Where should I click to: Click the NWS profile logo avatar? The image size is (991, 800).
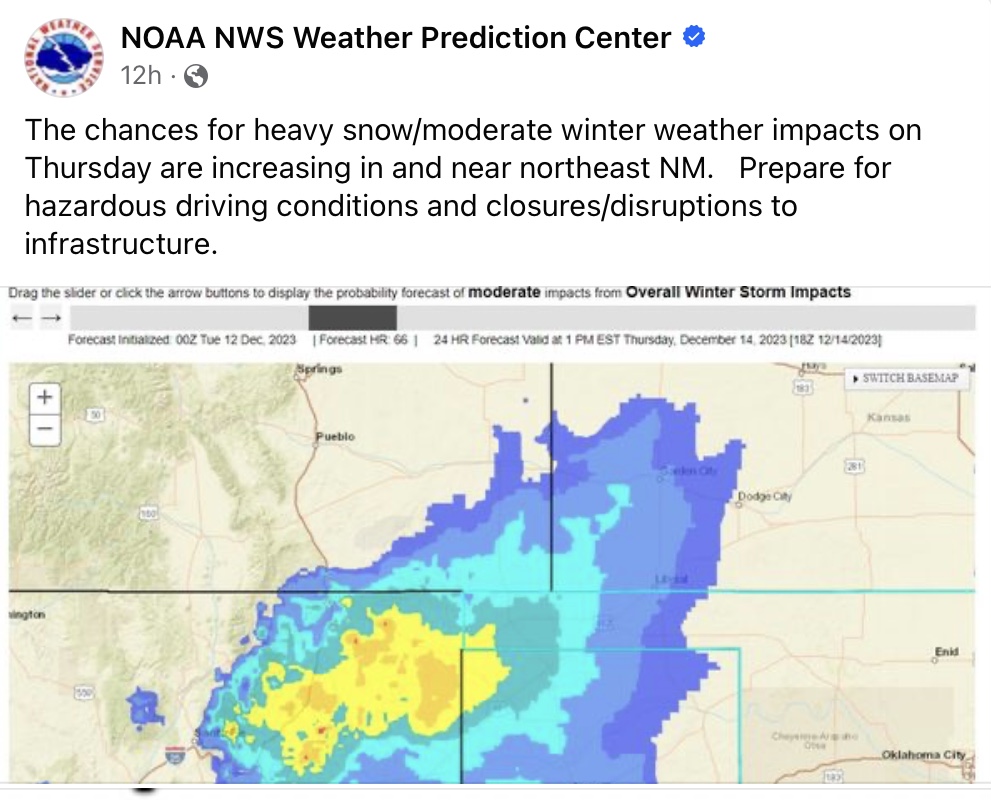(x=63, y=58)
